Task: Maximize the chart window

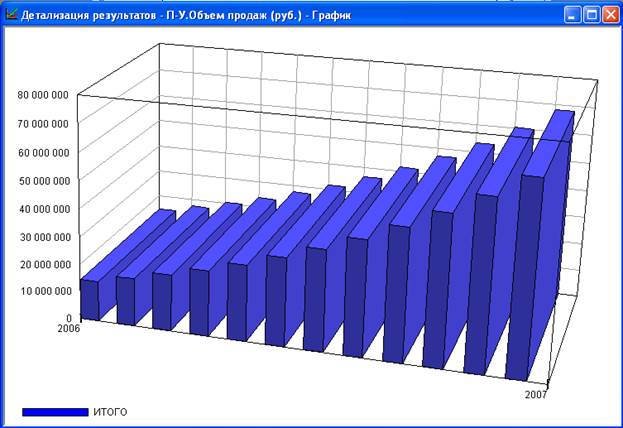Action: [x=592, y=15]
